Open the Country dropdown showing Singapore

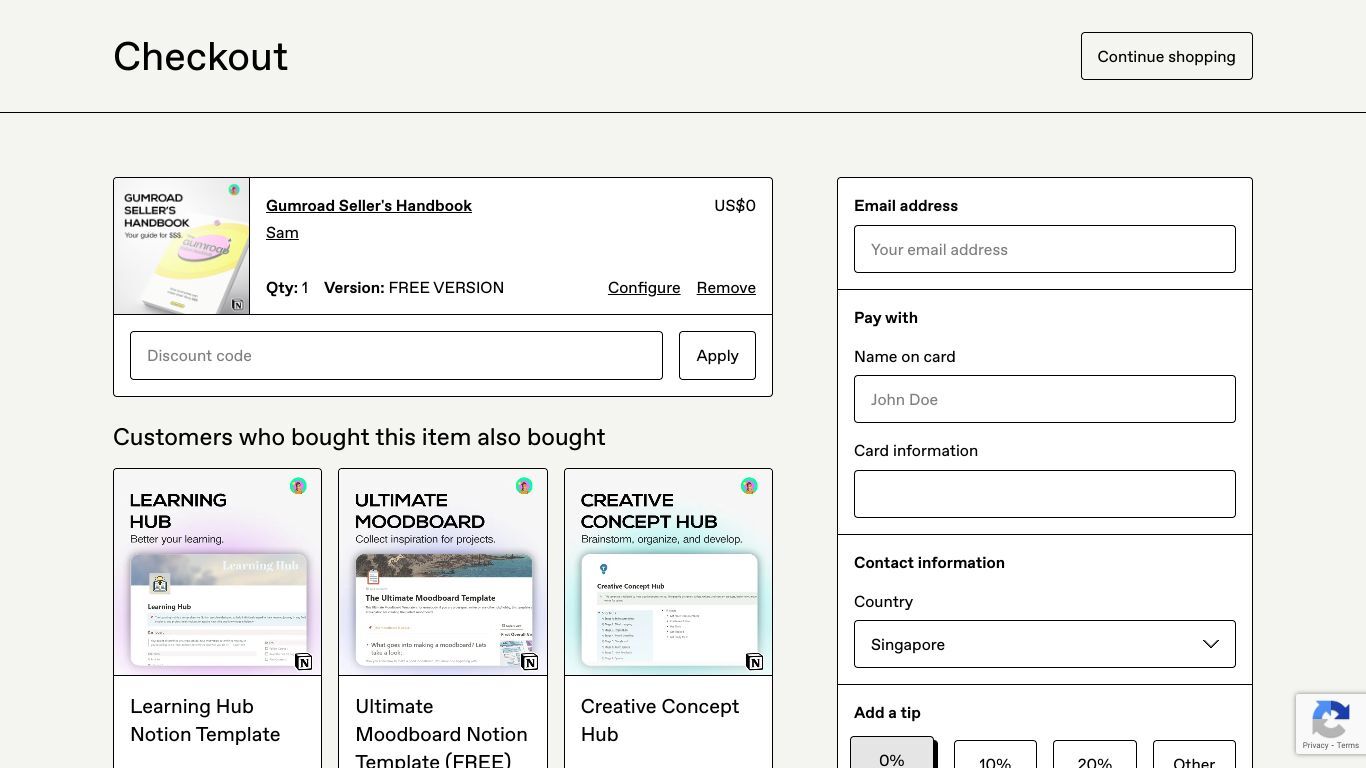(x=1045, y=644)
